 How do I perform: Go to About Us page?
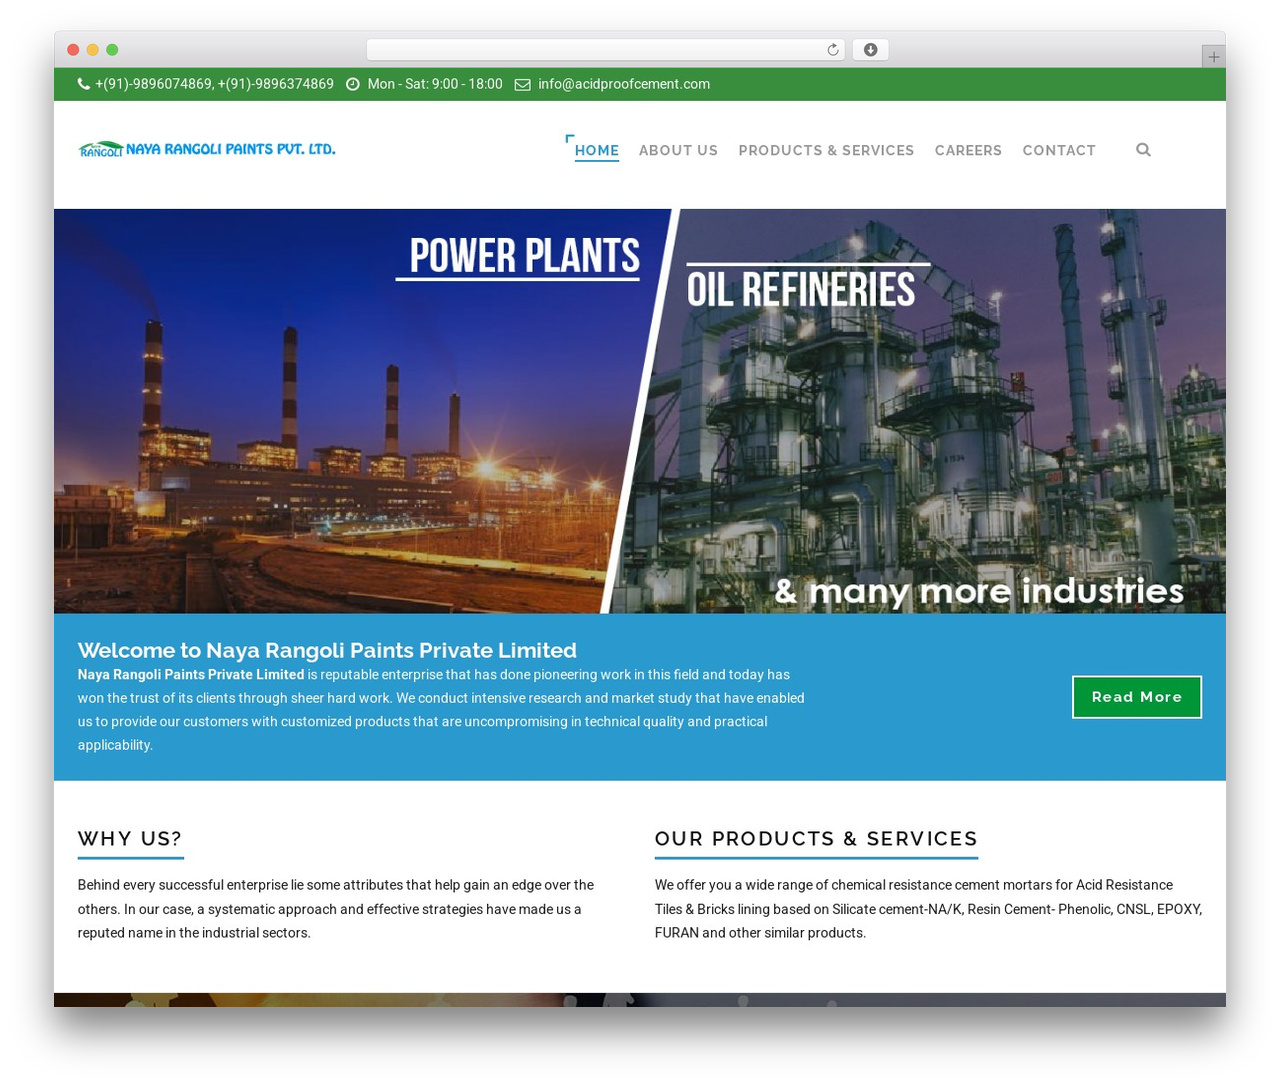click(x=678, y=150)
